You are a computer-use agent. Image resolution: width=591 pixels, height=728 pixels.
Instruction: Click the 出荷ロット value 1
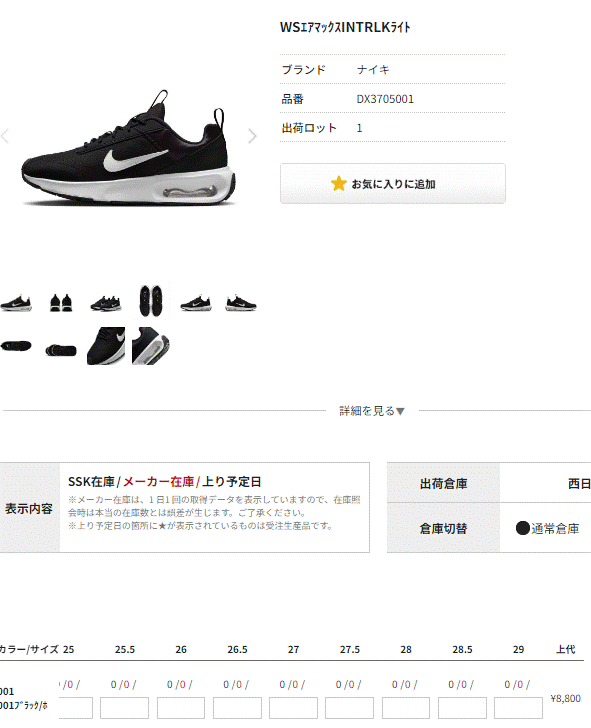(x=359, y=128)
